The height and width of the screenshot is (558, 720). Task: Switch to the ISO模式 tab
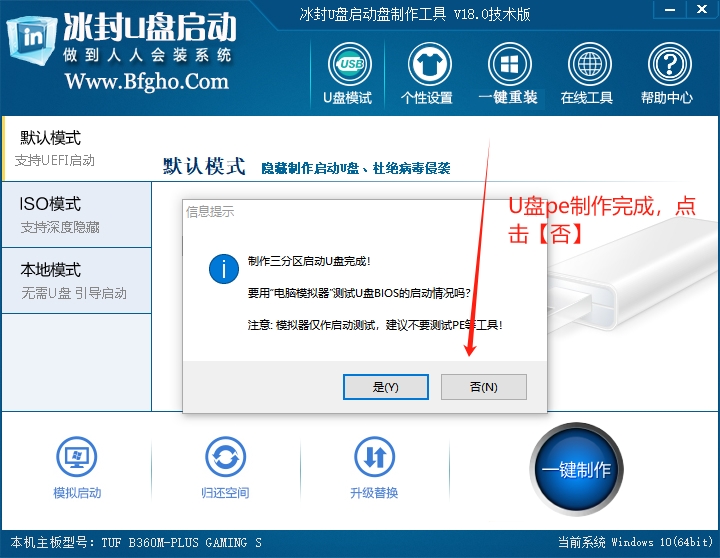[76, 214]
